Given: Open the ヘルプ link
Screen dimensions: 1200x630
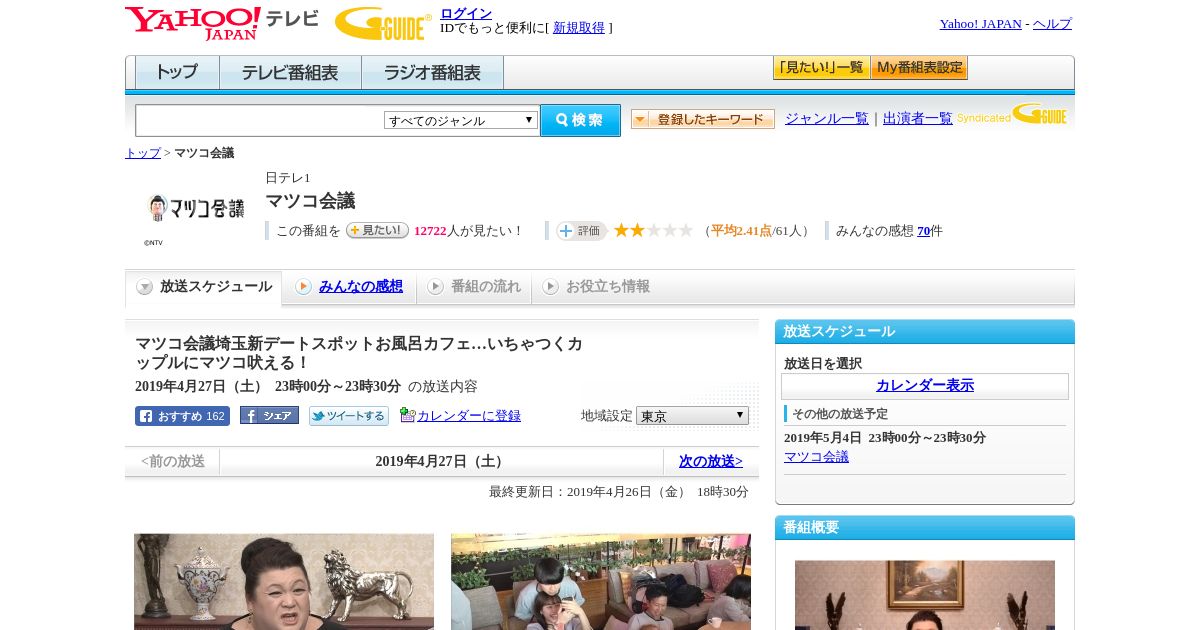Looking at the screenshot, I should [1052, 24].
